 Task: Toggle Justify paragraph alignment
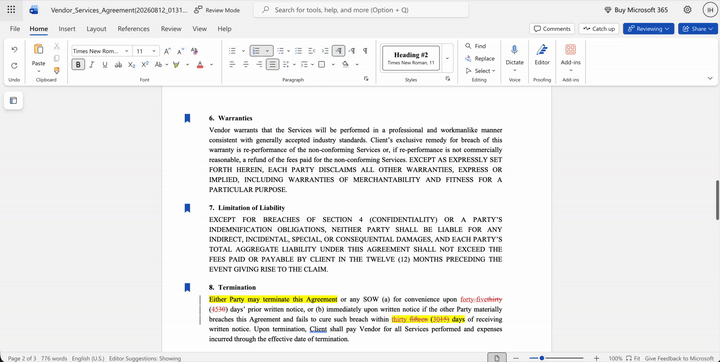pyautogui.click(x=273, y=65)
